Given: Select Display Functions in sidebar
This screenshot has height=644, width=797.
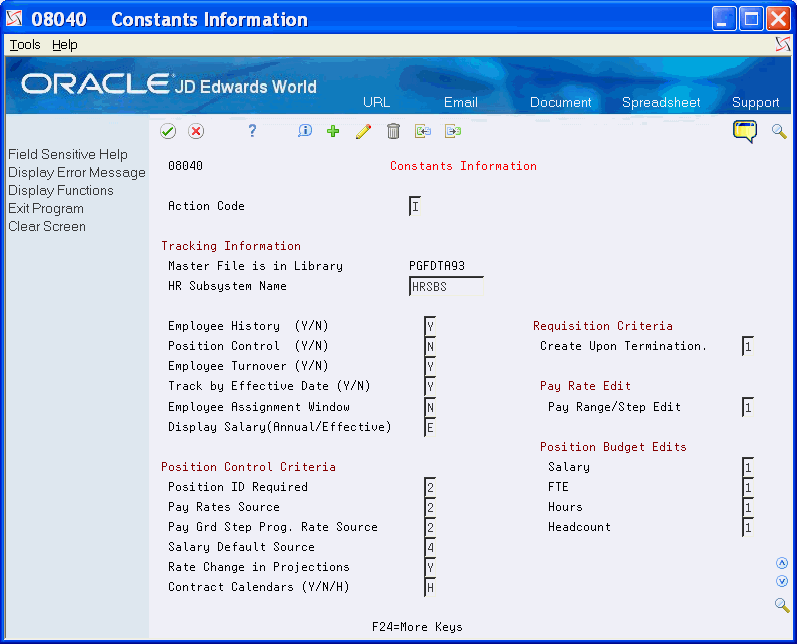Looking at the screenshot, I should point(61,190).
